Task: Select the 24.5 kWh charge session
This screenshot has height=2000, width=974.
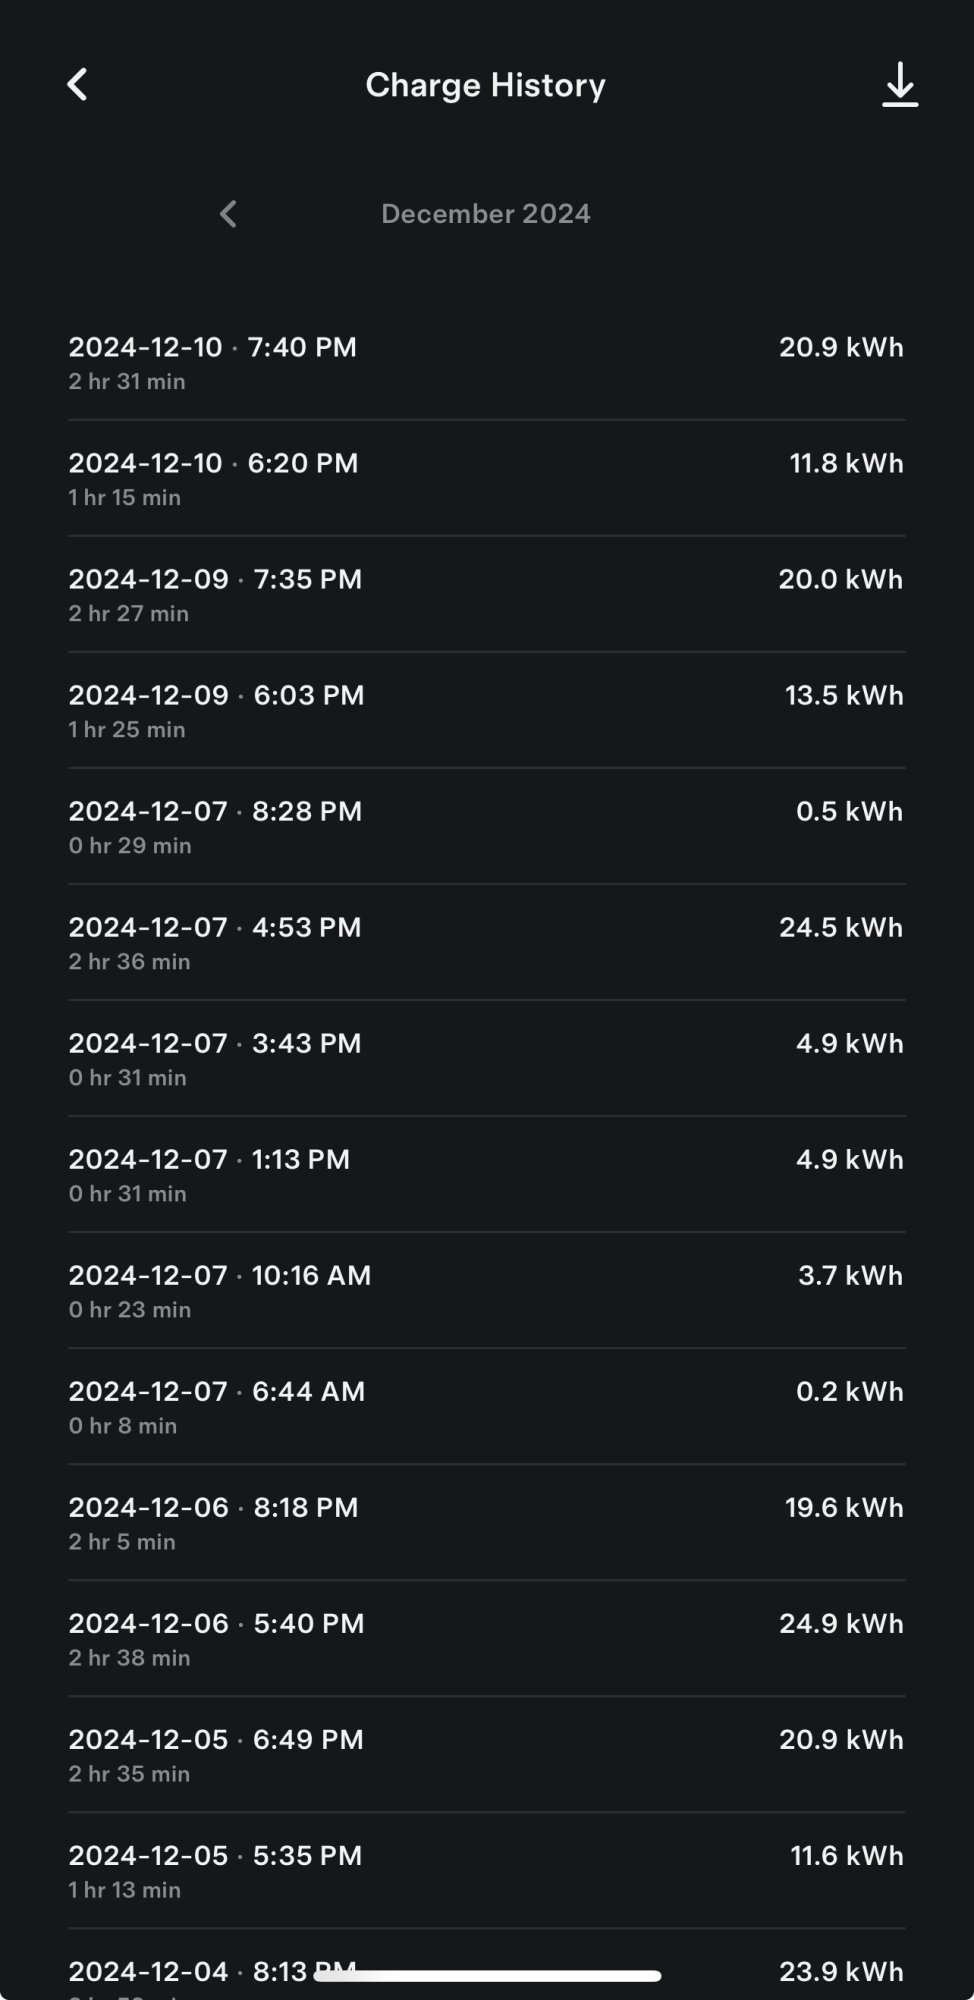Action: [486, 942]
